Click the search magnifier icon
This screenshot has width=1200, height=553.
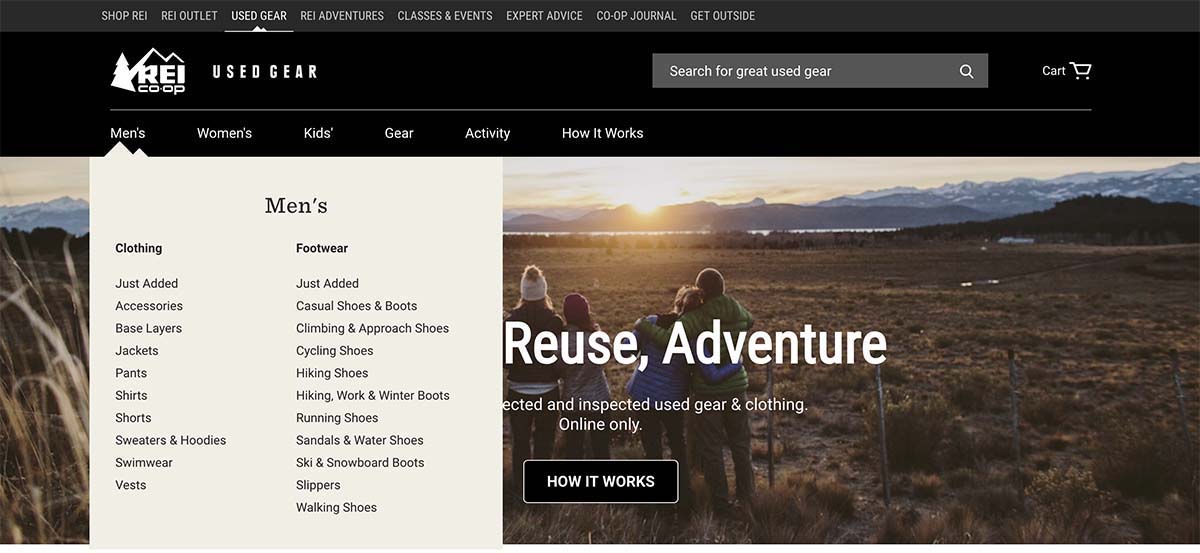pyautogui.click(x=966, y=71)
